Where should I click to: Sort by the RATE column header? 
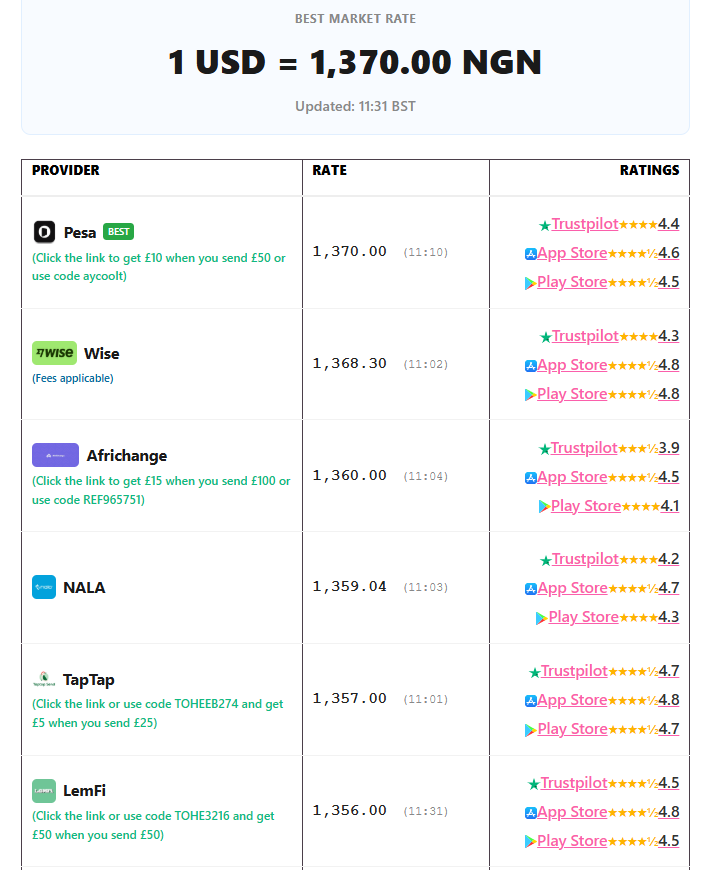[330, 170]
